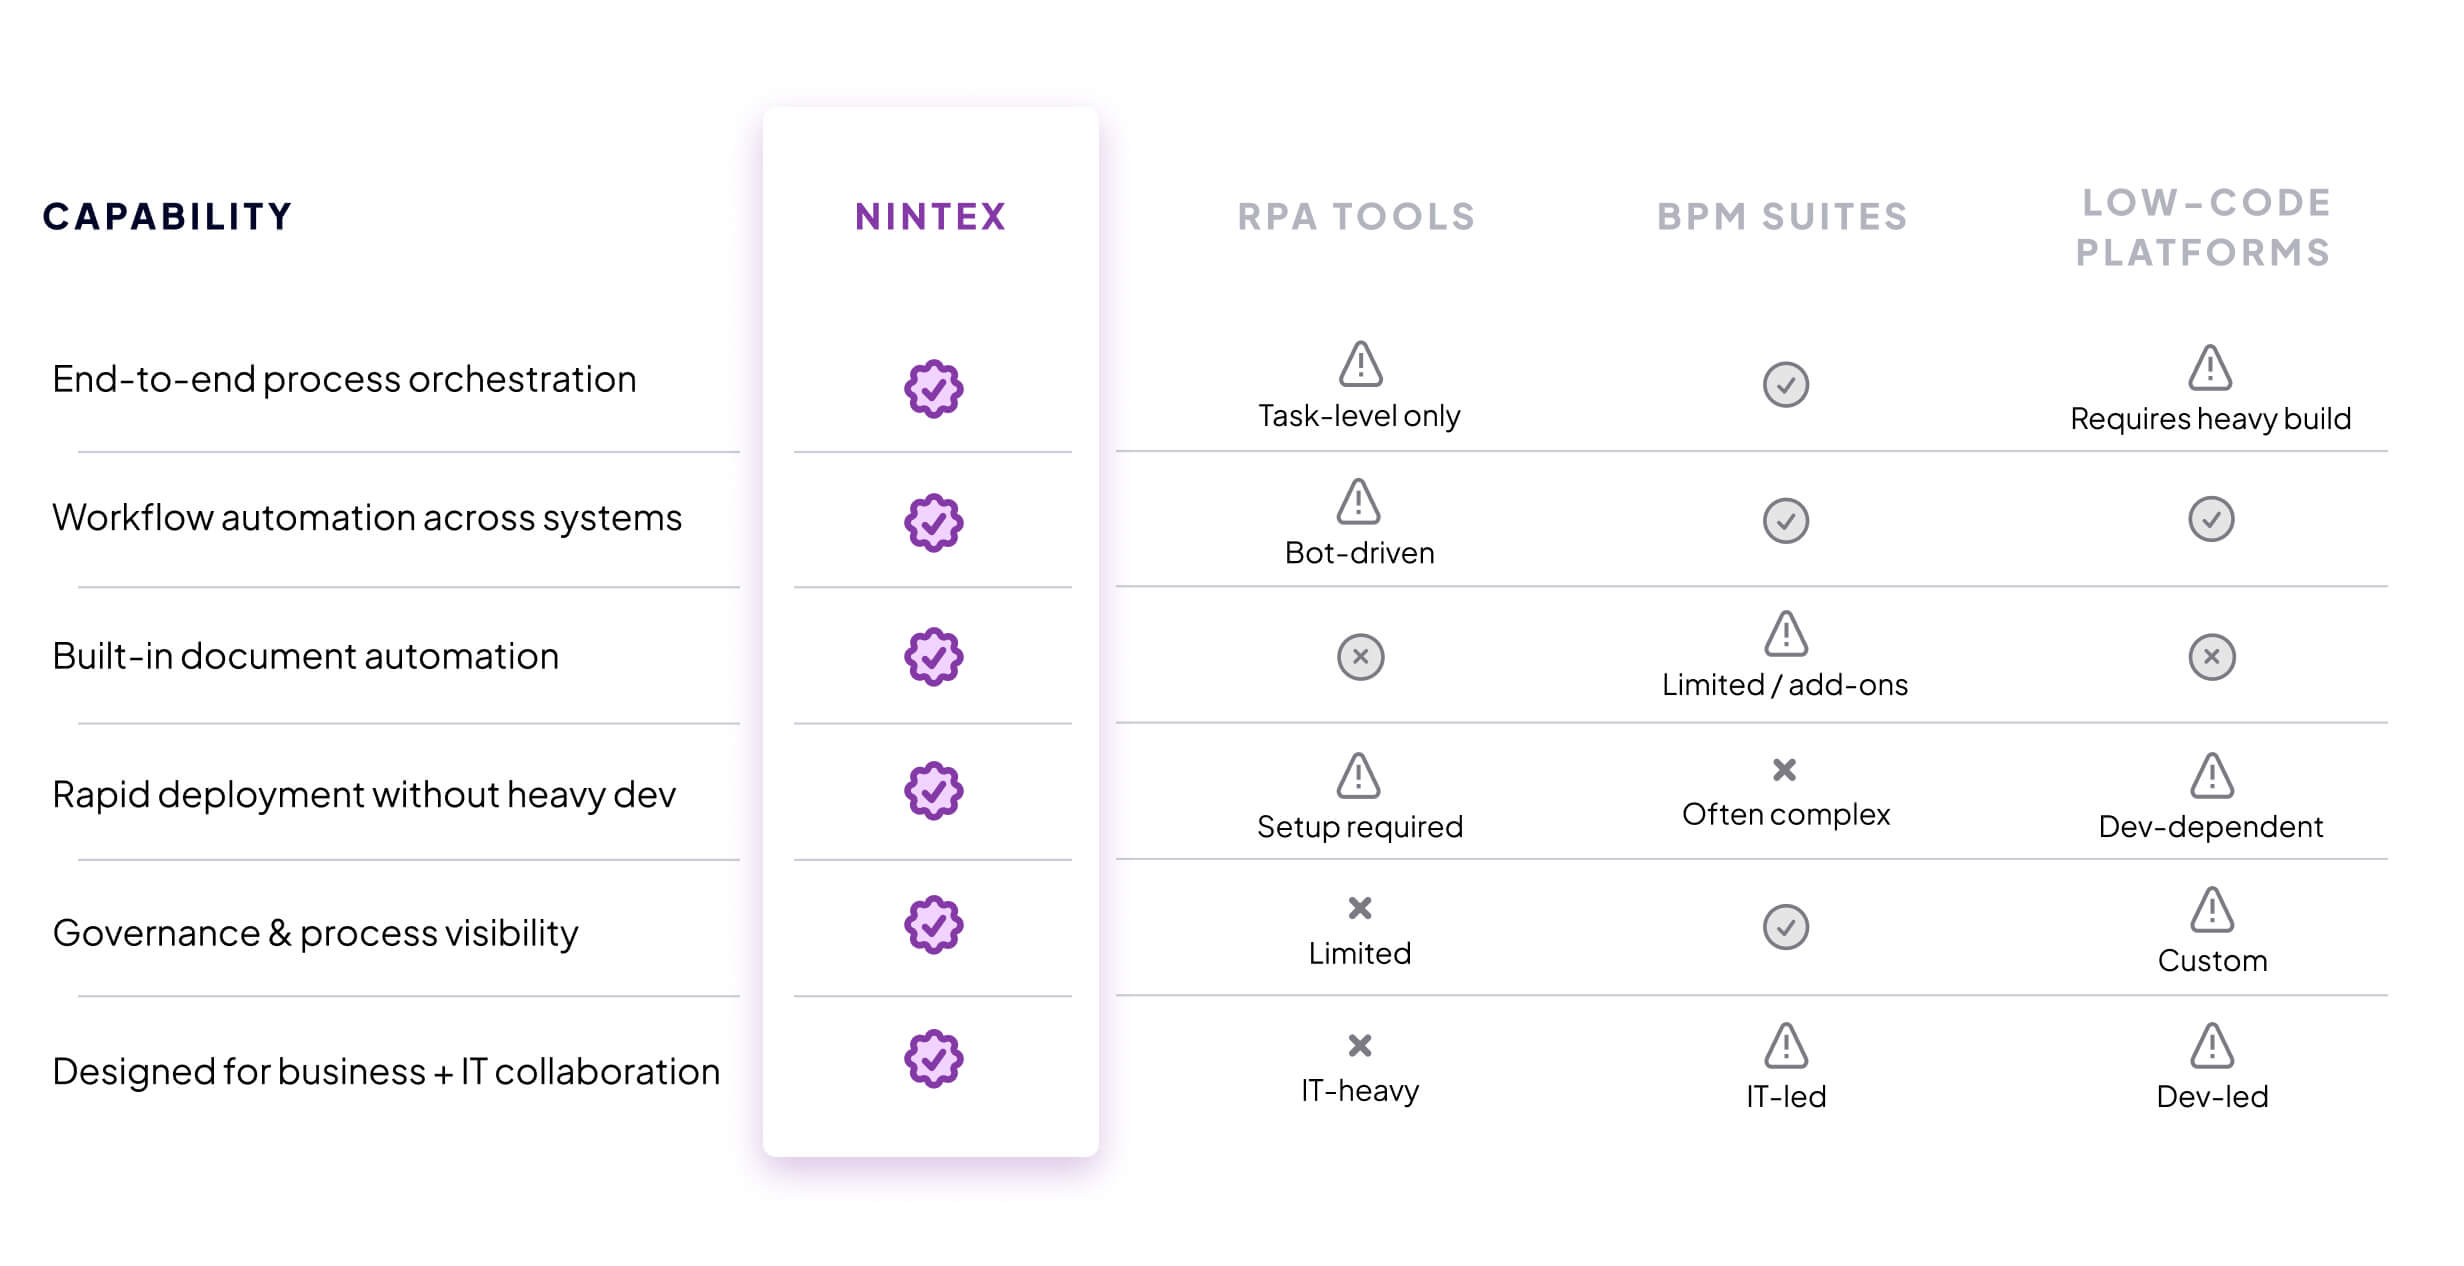2464x1266 pixels.
Task: Click warning triangle above Setup required
Action: click(x=1358, y=775)
